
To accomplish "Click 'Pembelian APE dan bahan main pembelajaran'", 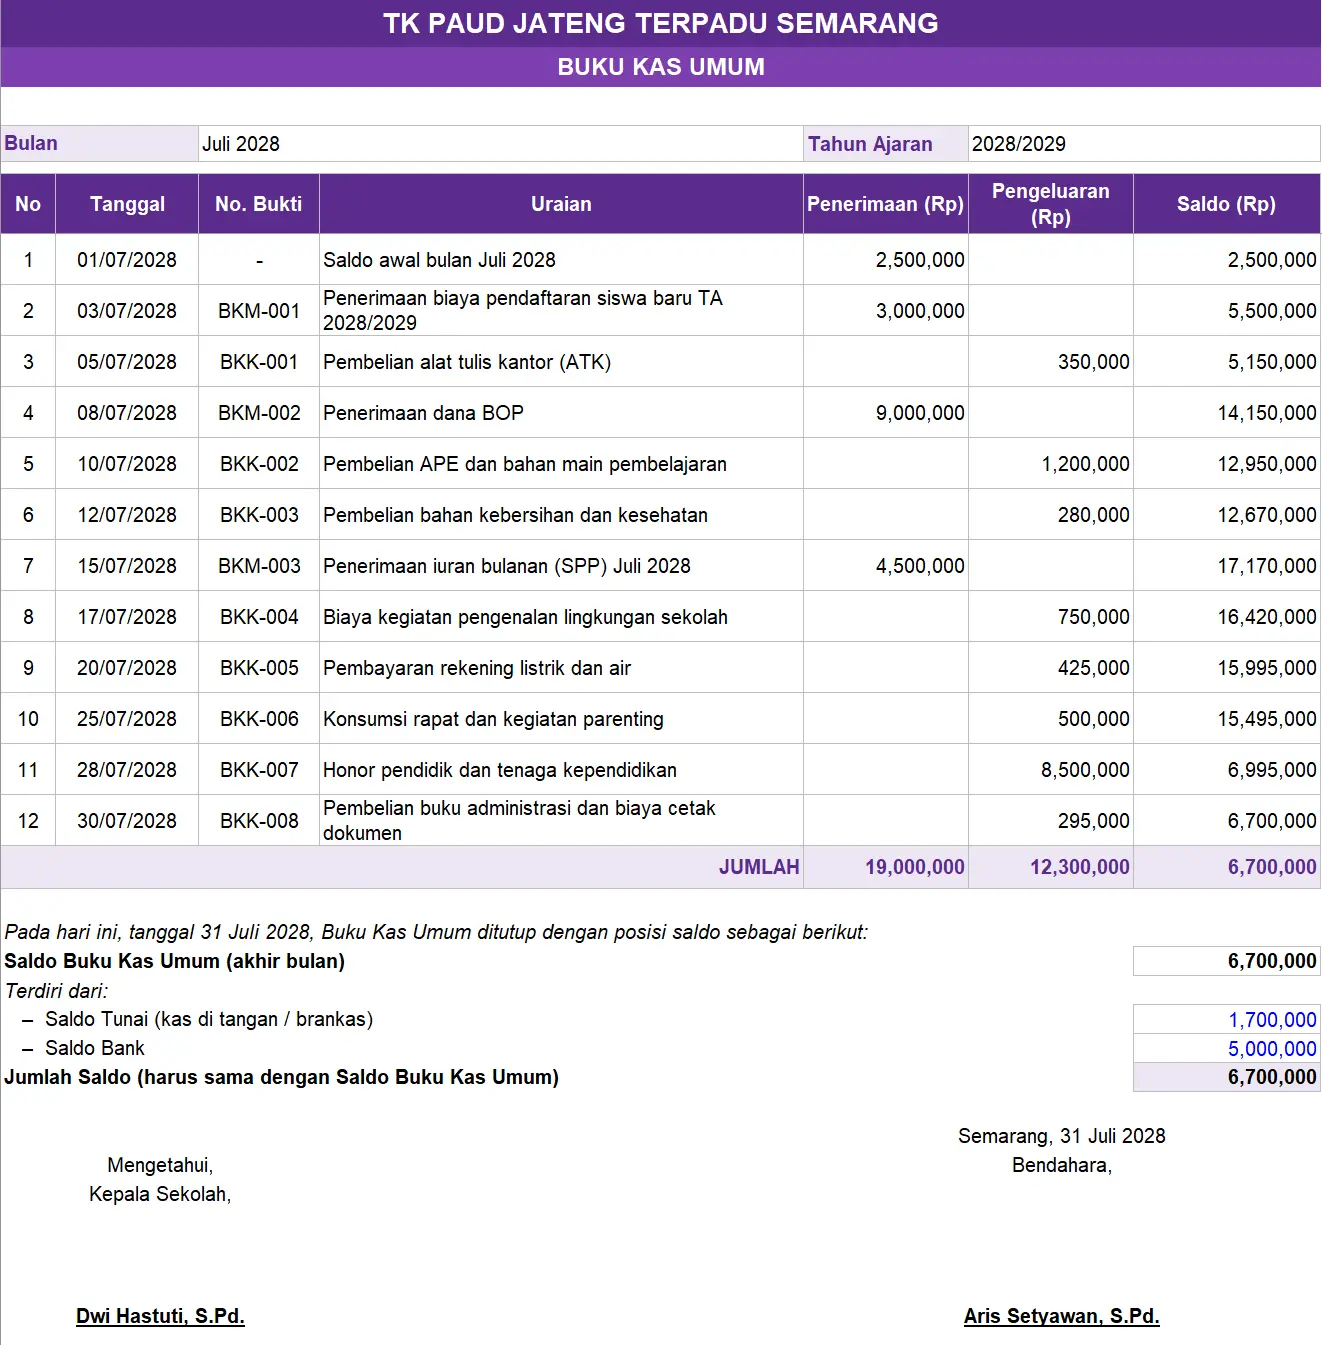I will pyautogui.click(x=561, y=464).
